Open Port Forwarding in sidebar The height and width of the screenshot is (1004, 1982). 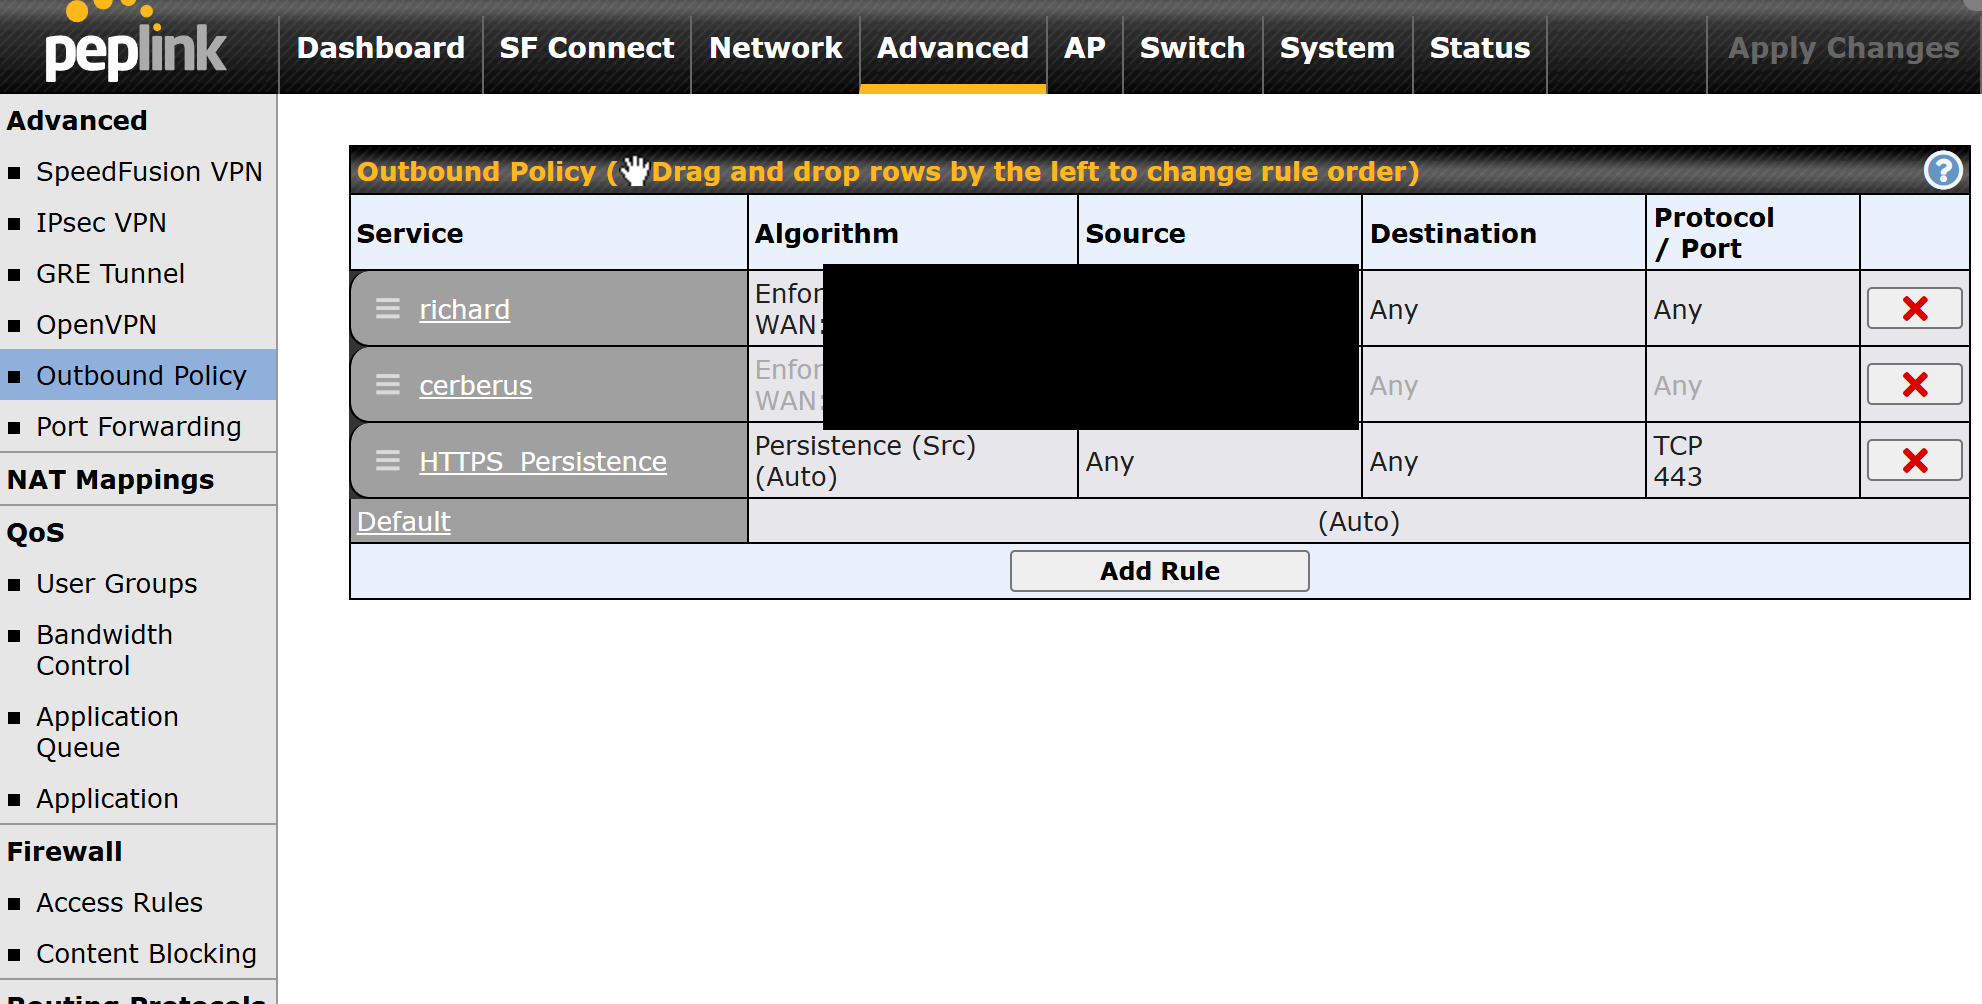pos(139,427)
